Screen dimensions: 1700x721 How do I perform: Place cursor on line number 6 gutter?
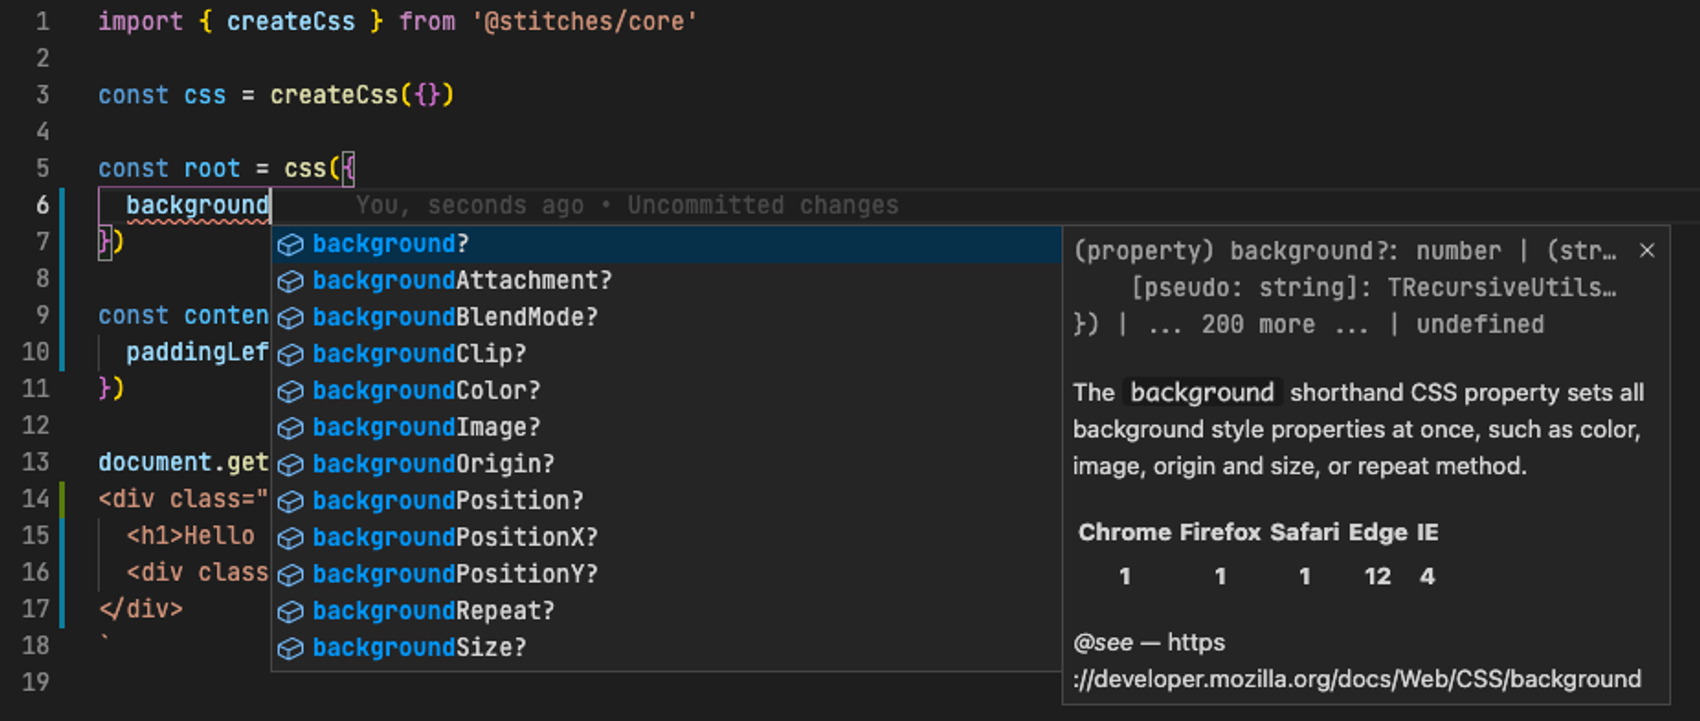coord(42,205)
